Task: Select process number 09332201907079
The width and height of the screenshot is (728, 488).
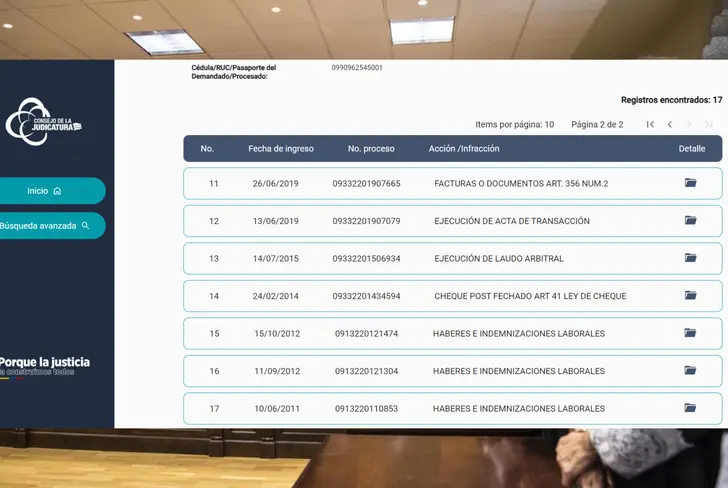Action: pyautogui.click(x=366, y=221)
